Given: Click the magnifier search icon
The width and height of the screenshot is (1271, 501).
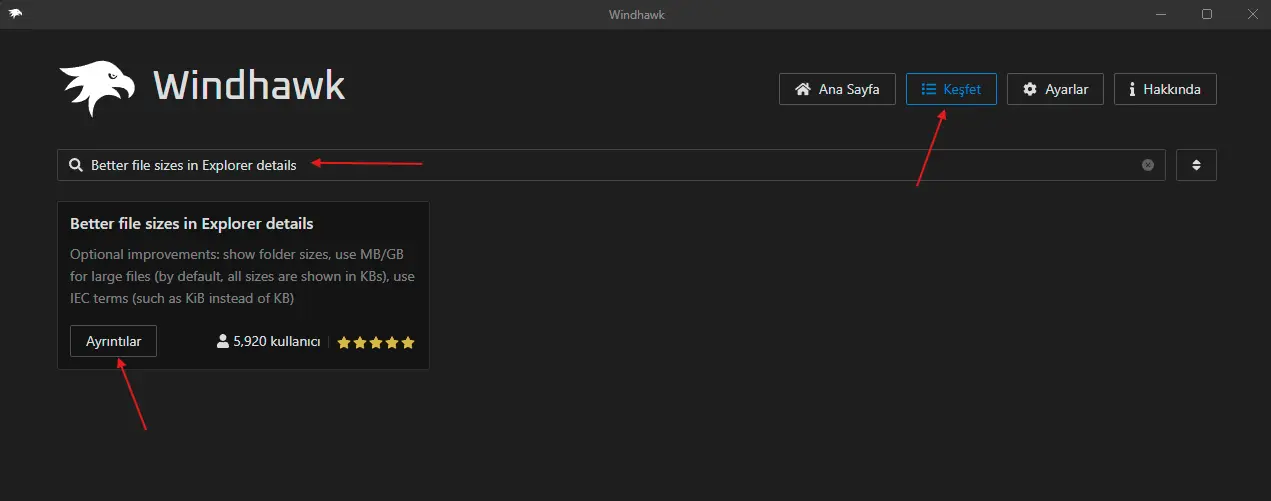Looking at the screenshot, I should (x=75, y=165).
